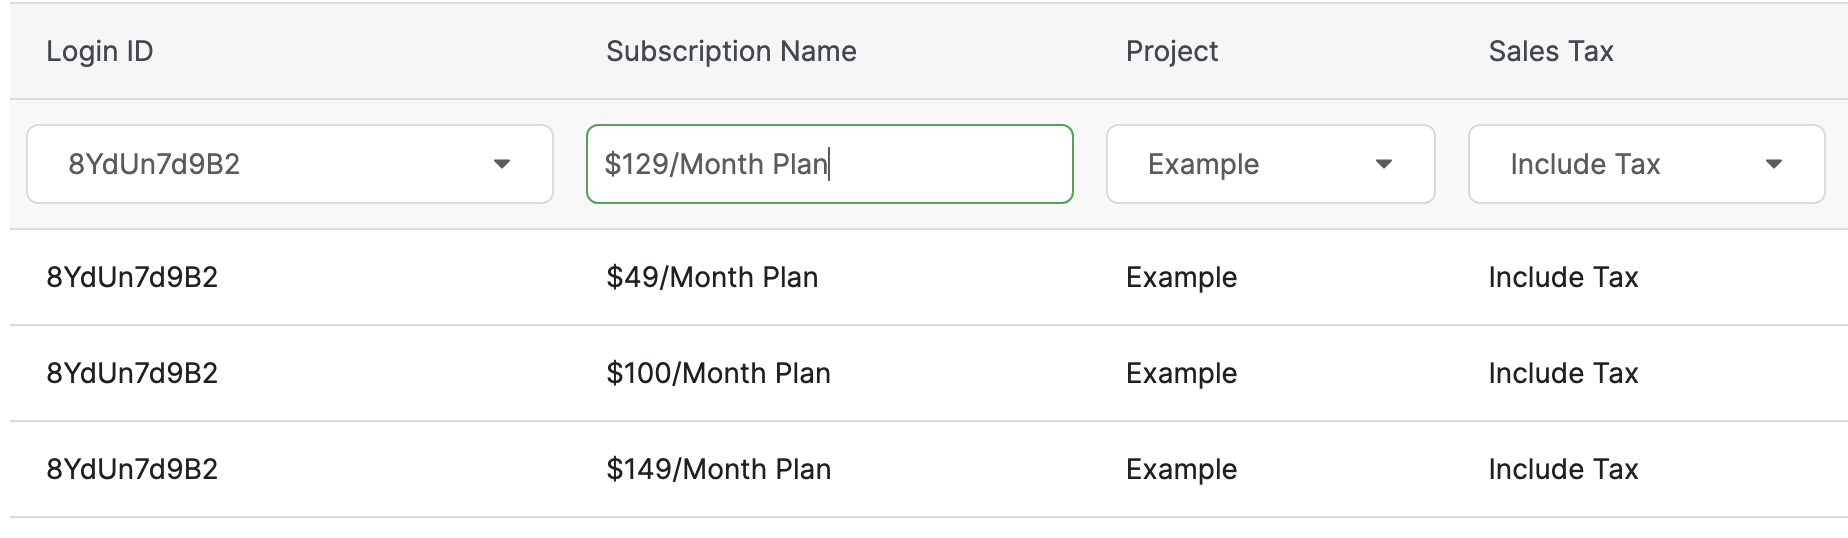Open the Login ID filter dropdown
This screenshot has width=1848, height=538.
(289, 164)
